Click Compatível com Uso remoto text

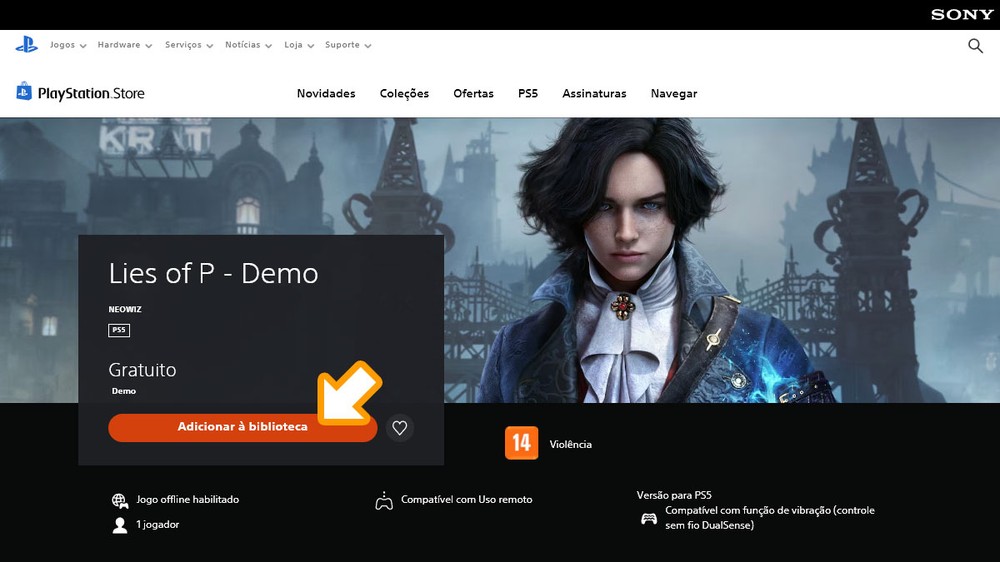tap(466, 499)
